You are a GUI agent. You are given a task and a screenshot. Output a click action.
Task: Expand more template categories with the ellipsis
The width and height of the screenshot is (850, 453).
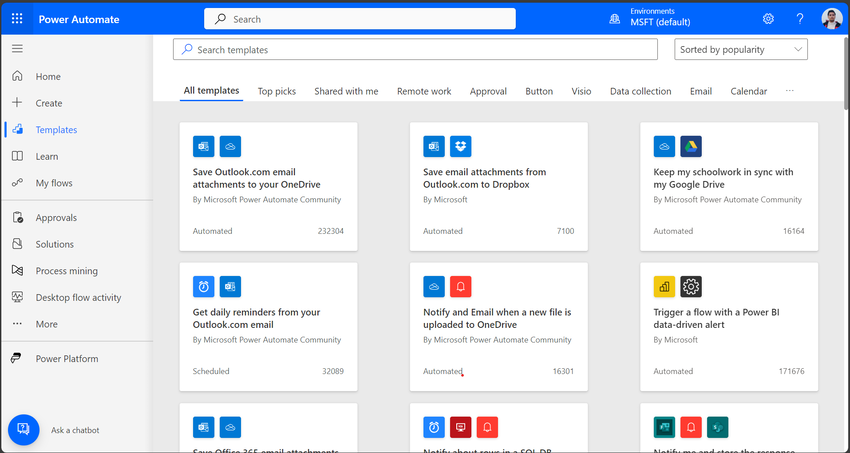tap(789, 91)
